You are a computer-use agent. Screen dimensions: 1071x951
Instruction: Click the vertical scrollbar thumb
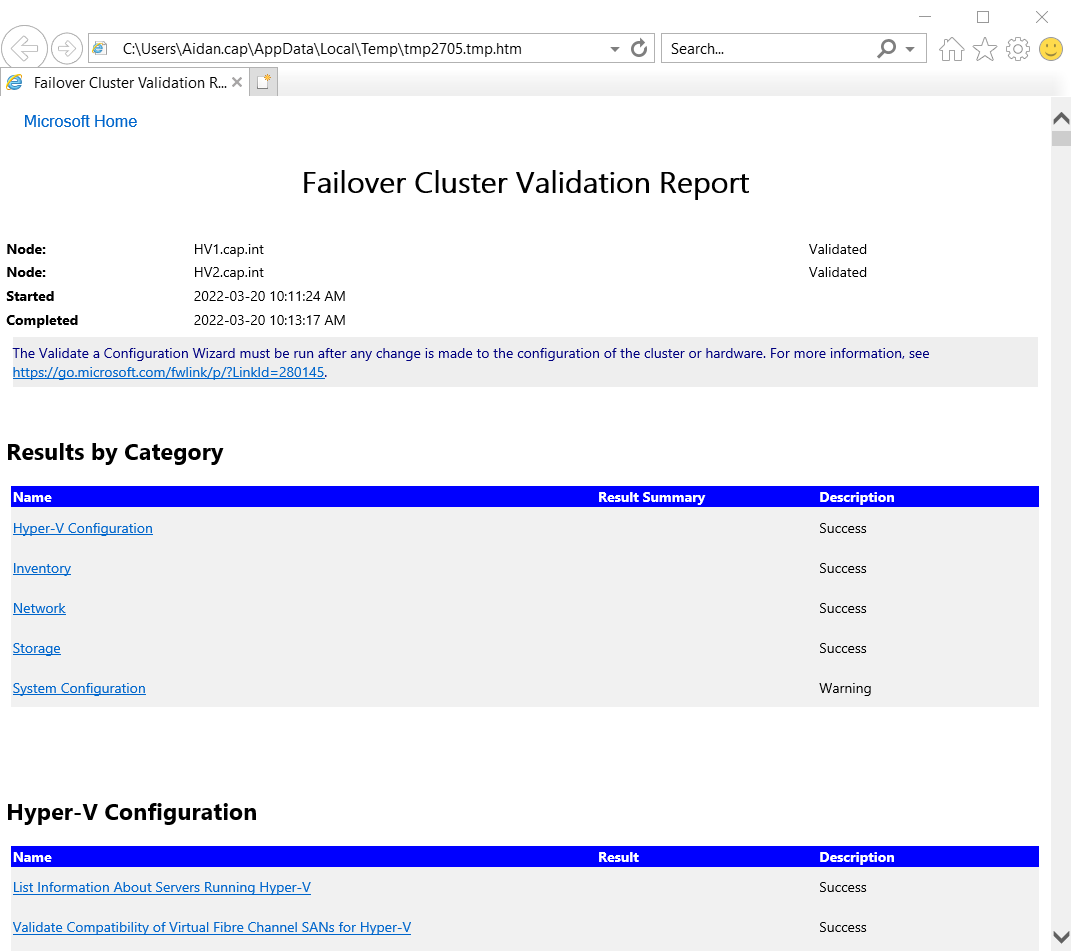[1061, 138]
